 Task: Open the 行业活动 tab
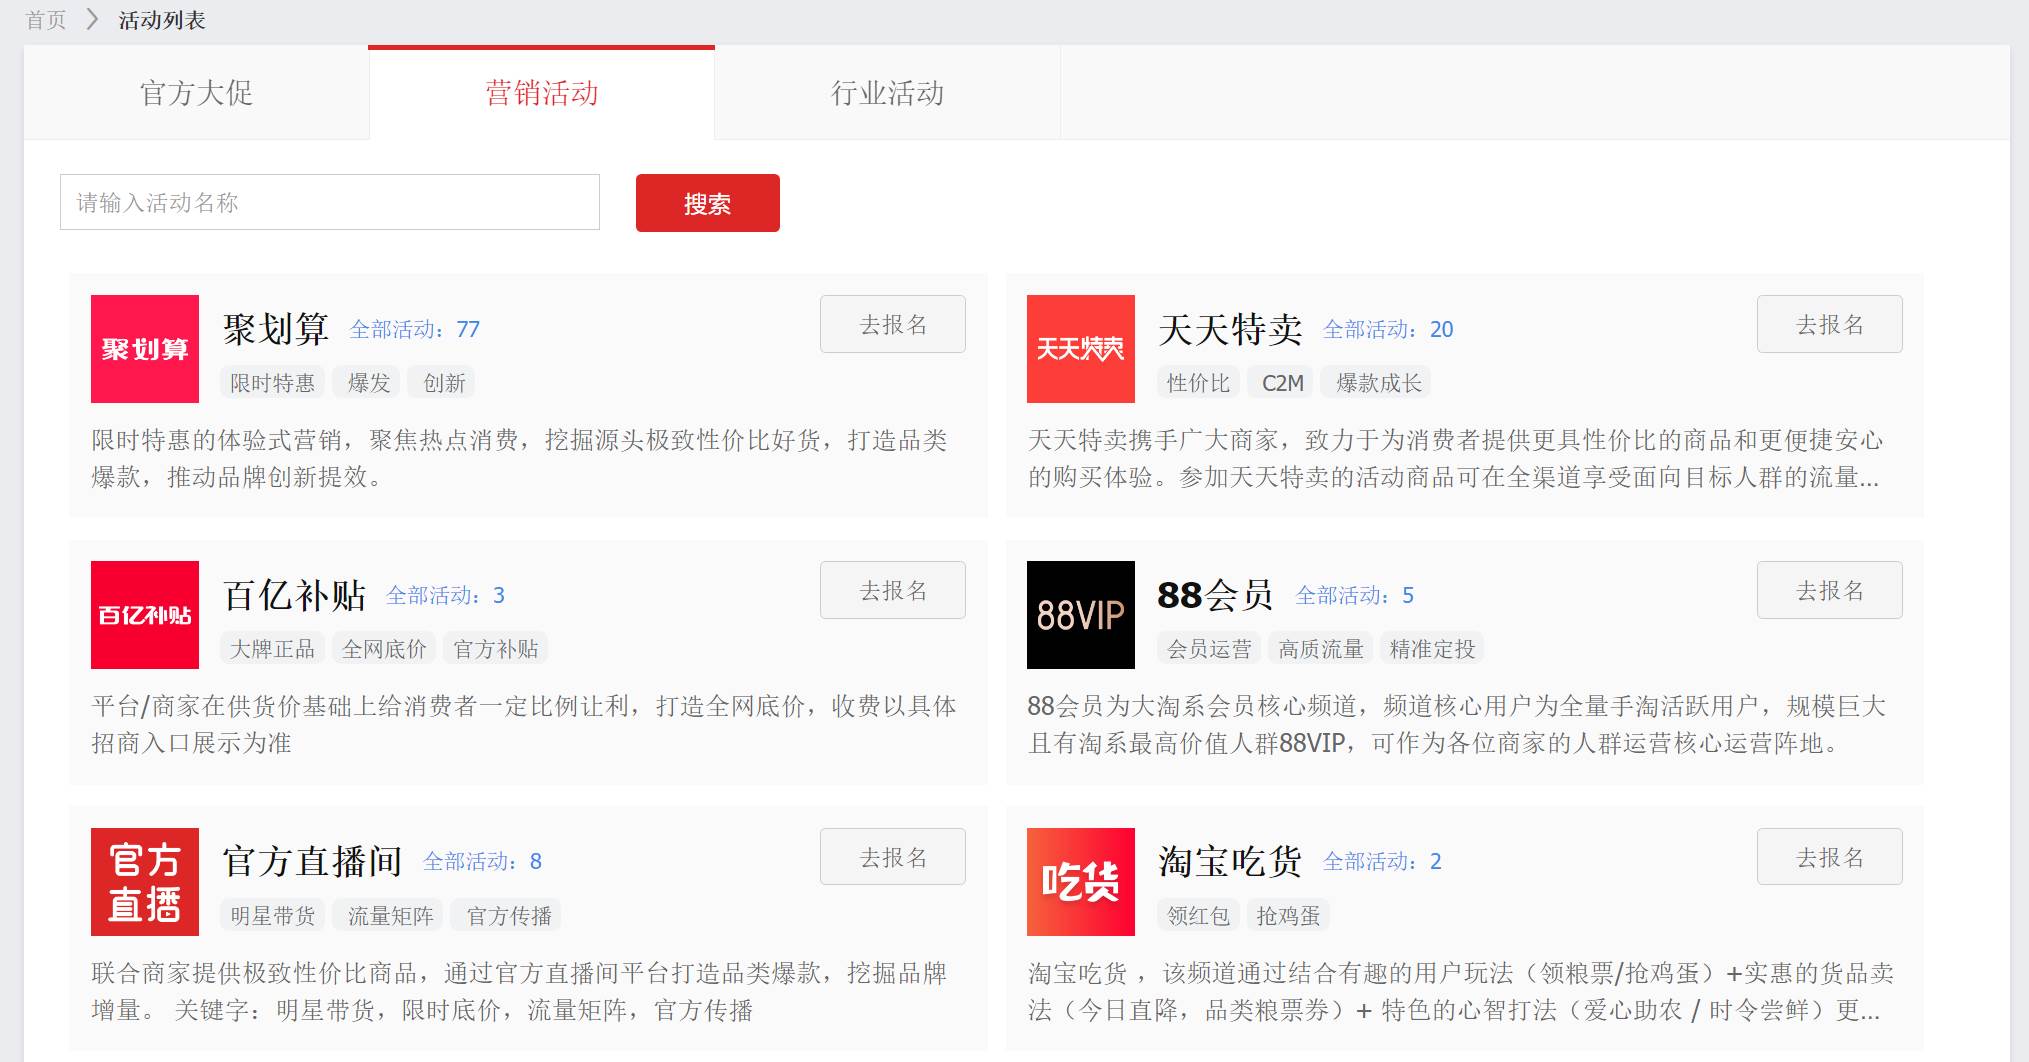point(888,93)
